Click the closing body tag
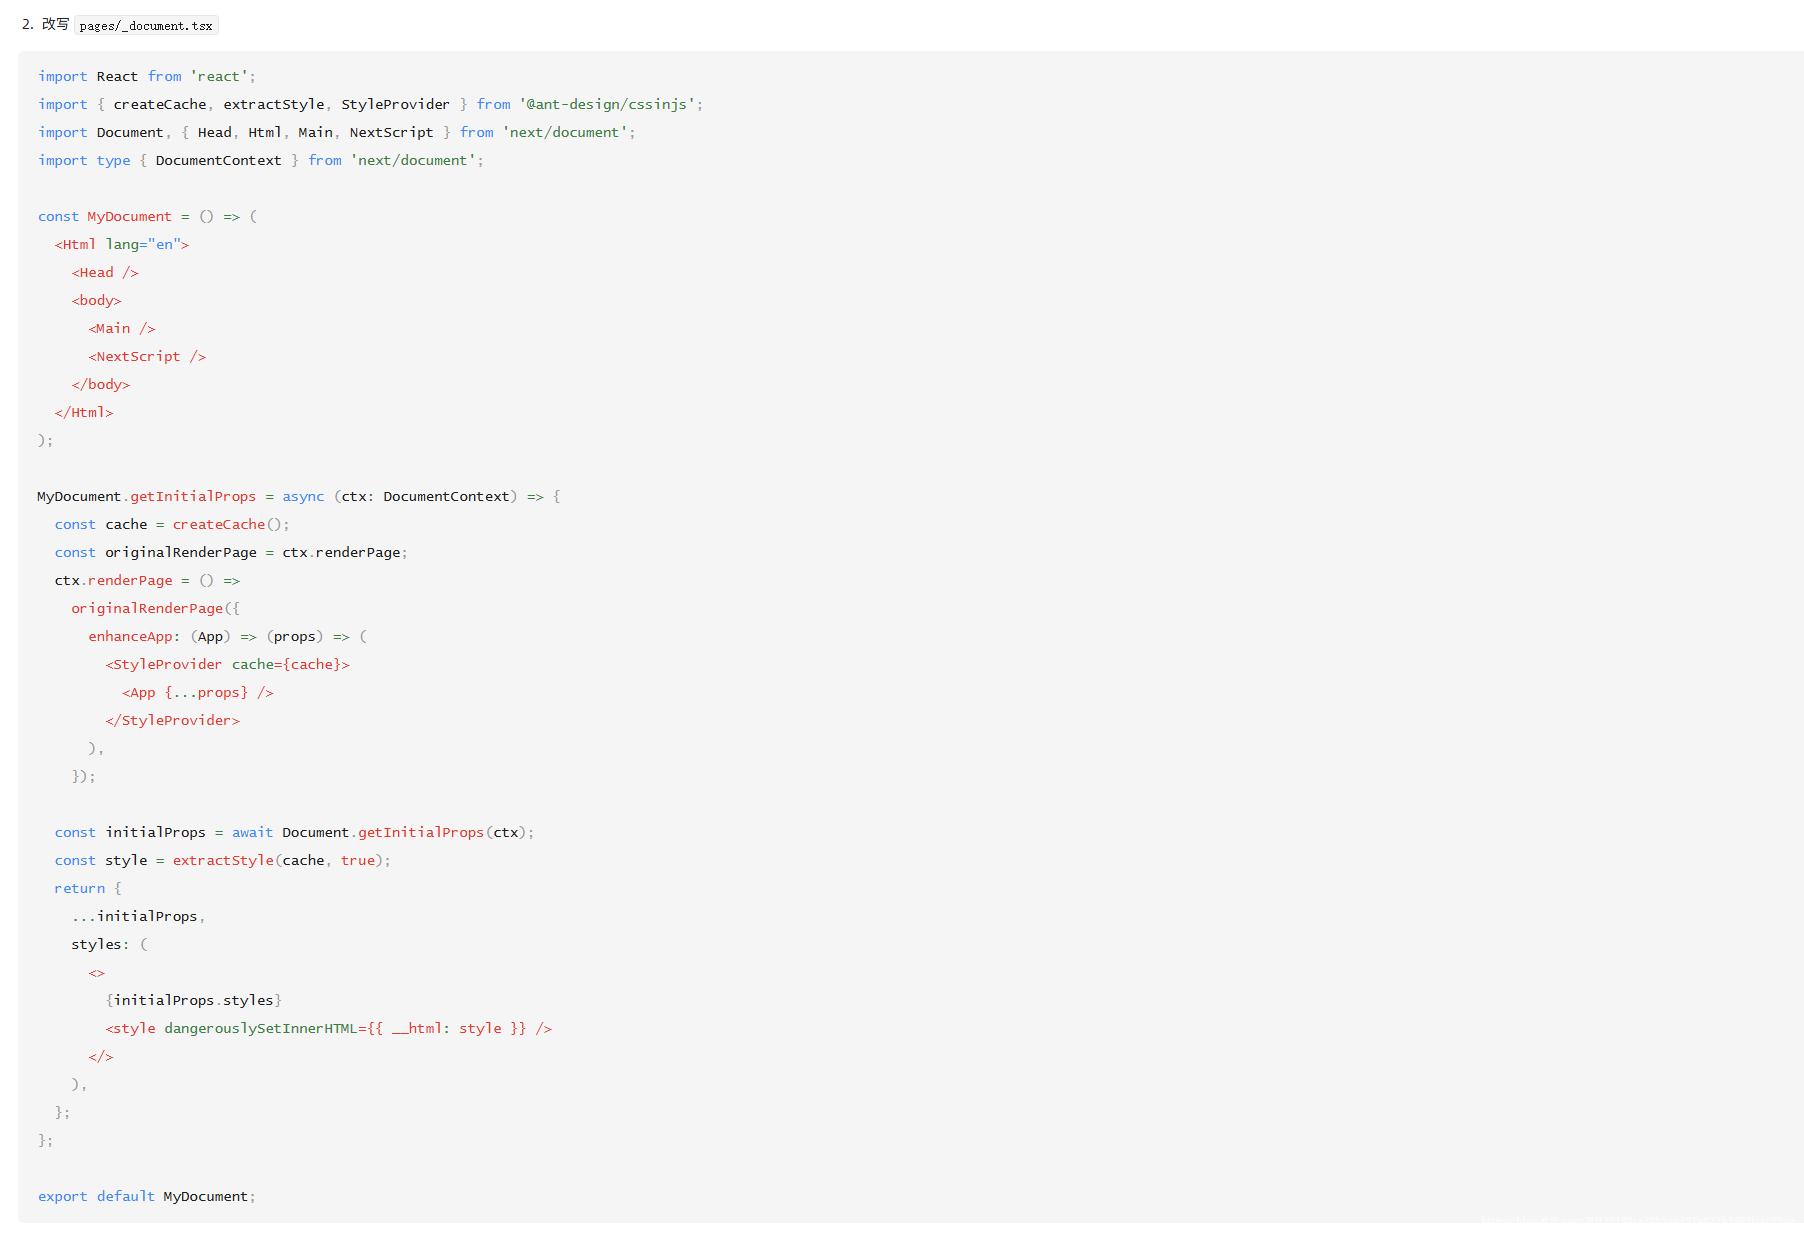The height and width of the screenshot is (1237, 1804). coord(101,384)
